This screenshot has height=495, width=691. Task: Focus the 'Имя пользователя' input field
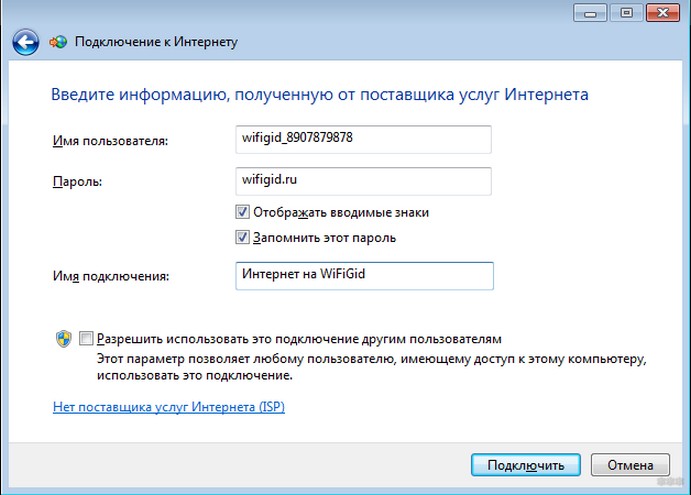pos(364,139)
